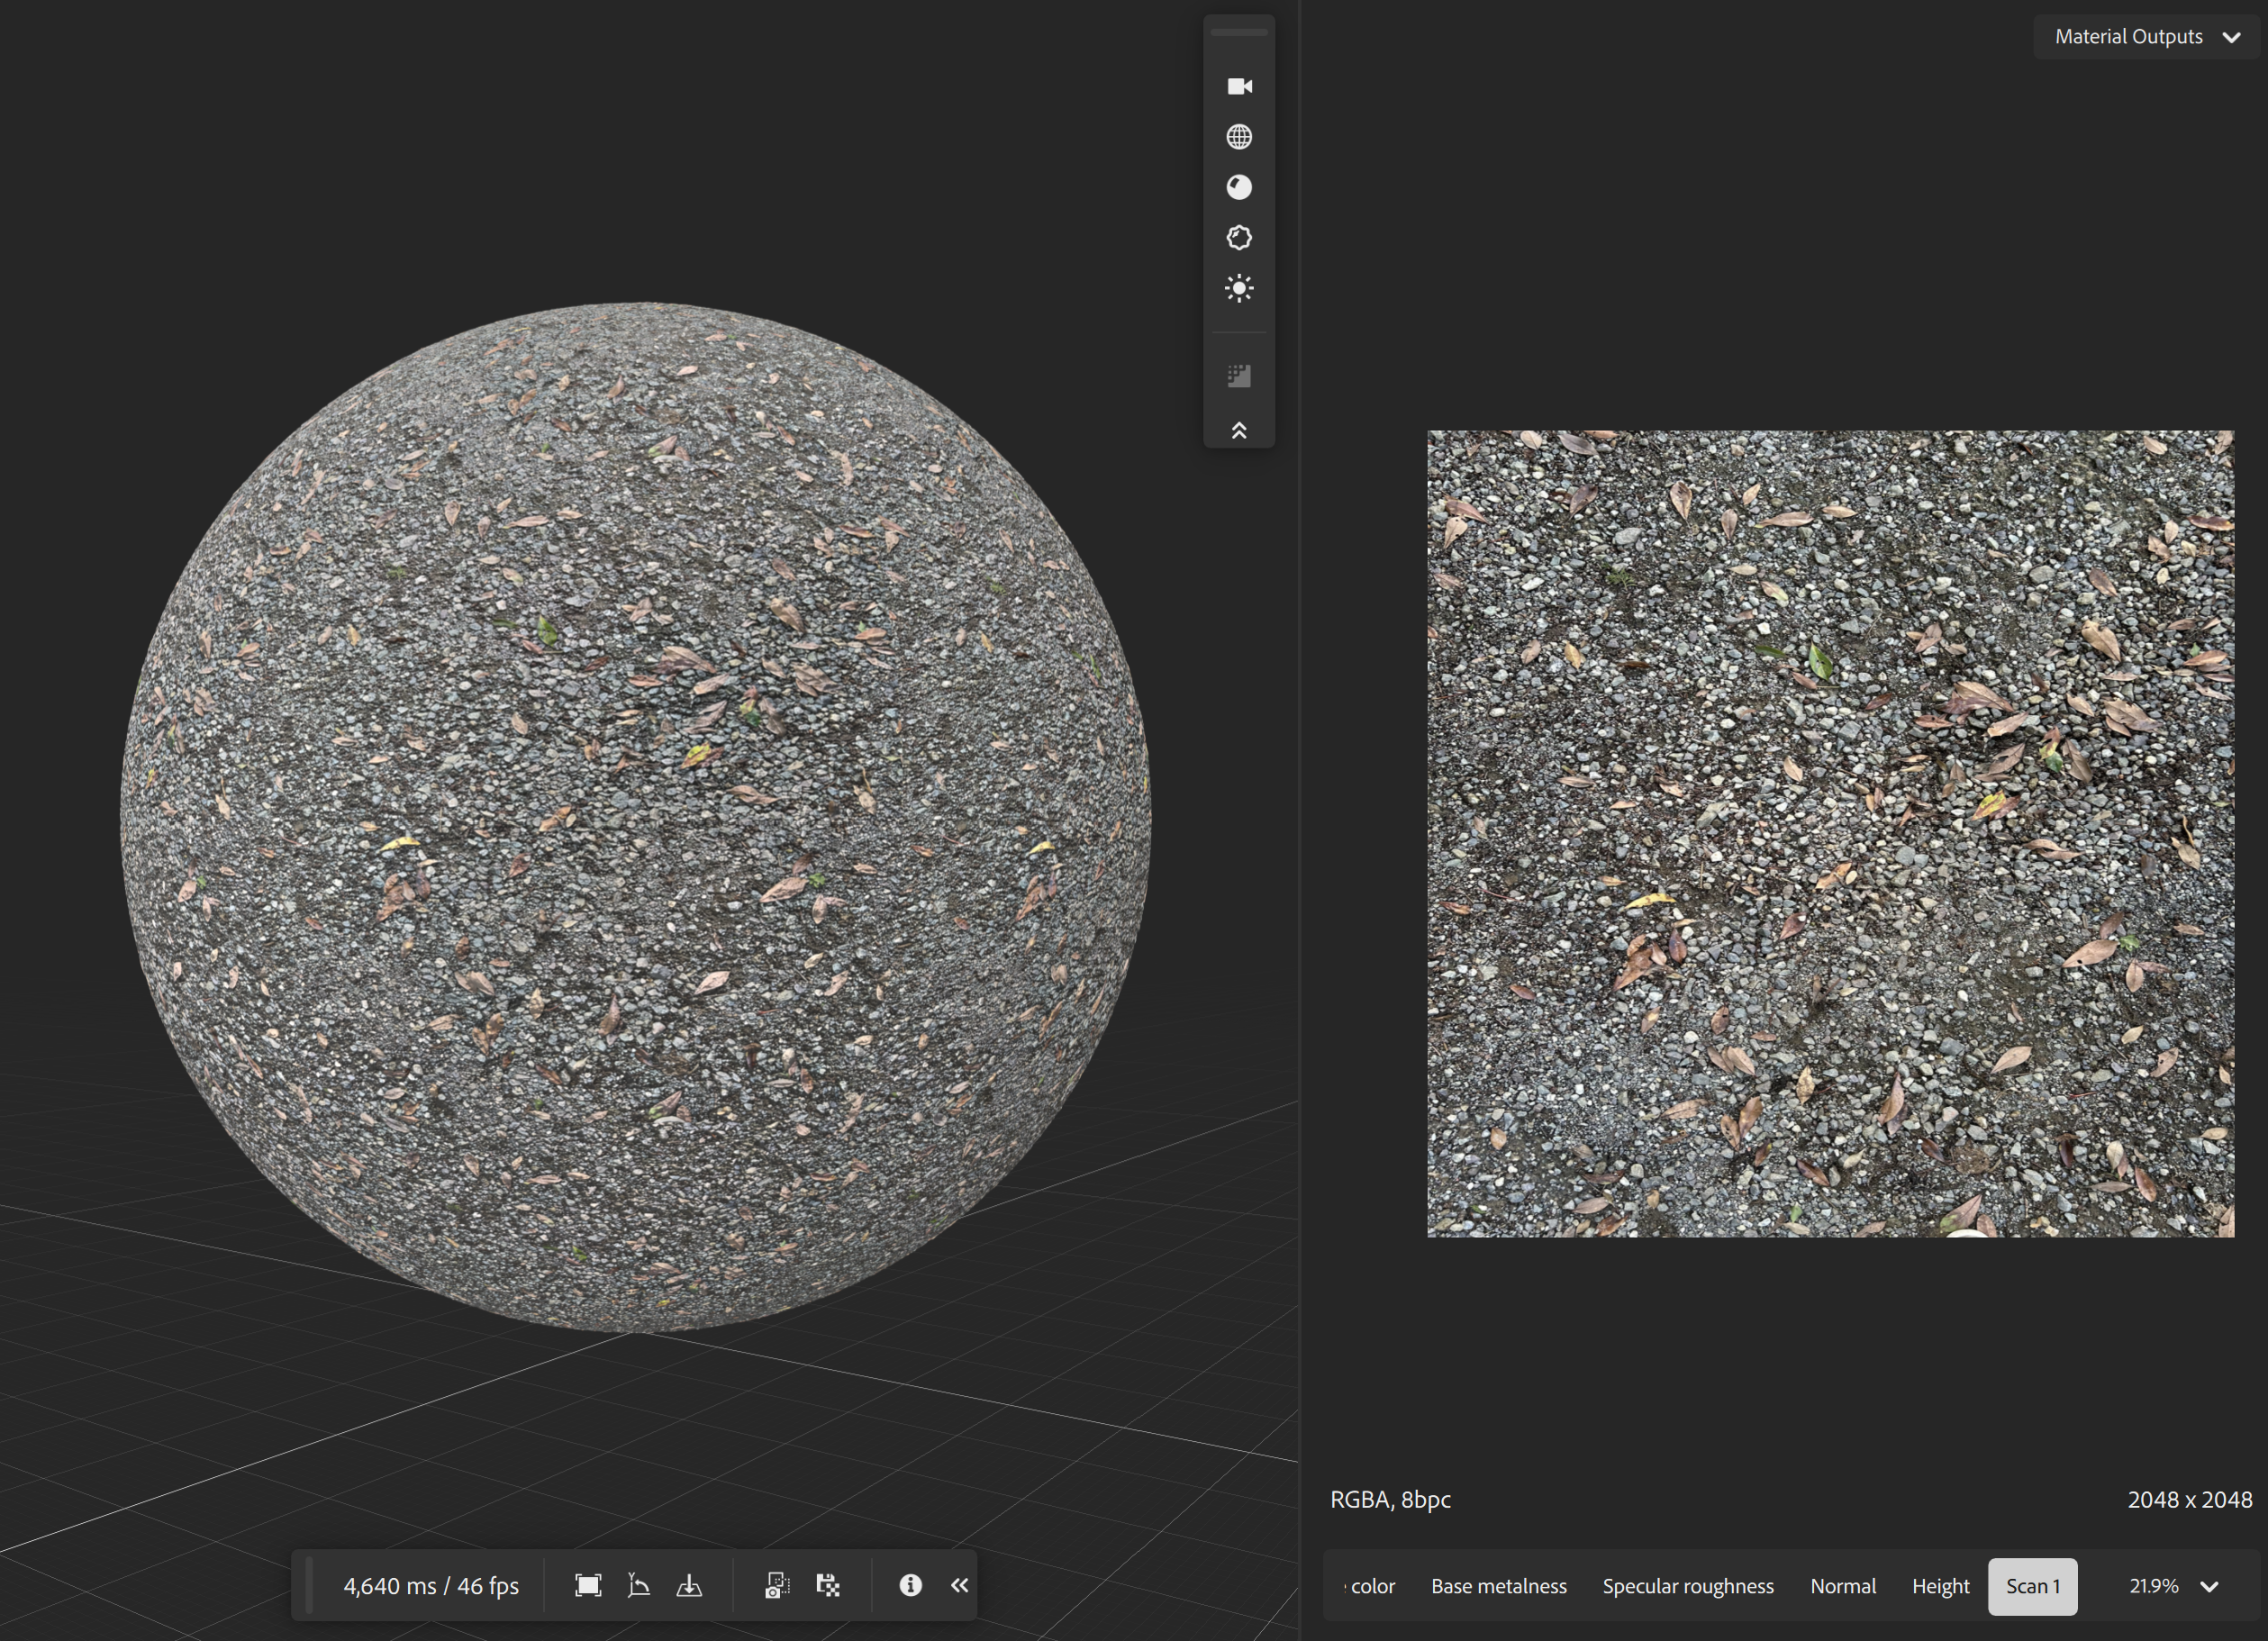
Task: Switch to the Normal tab
Action: pos(1842,1586)
